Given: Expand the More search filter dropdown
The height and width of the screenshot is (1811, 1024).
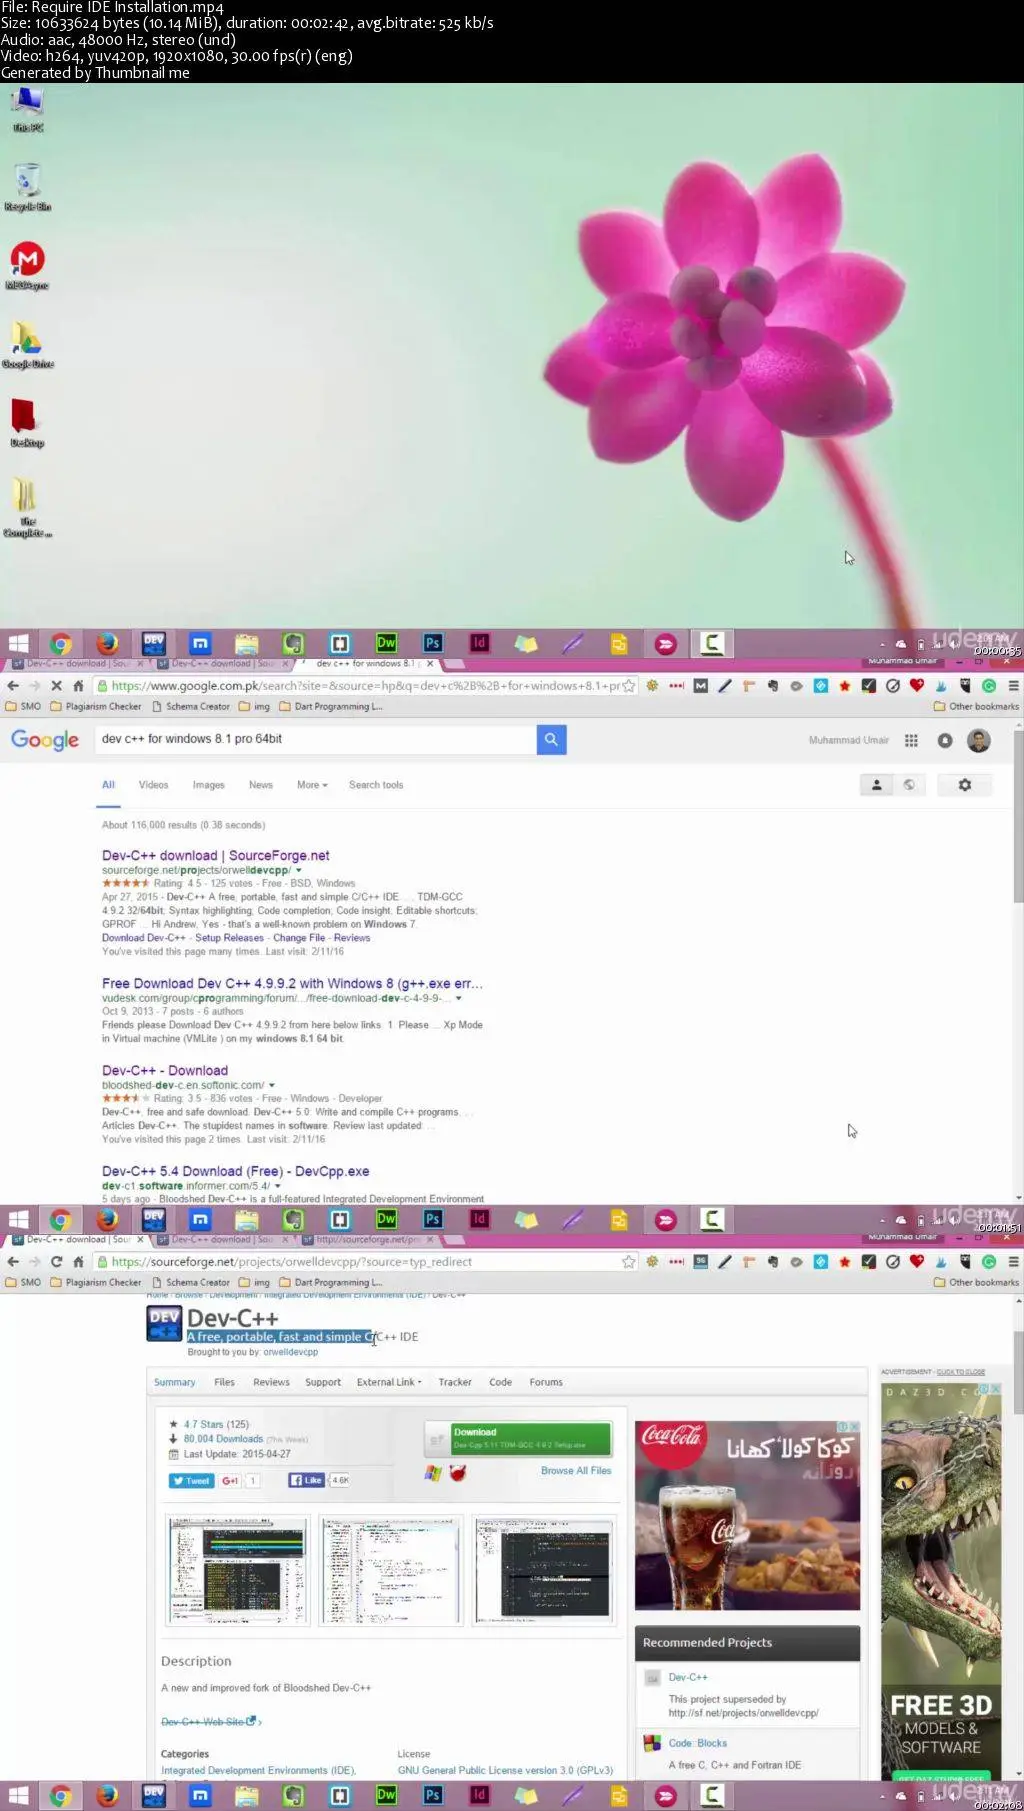Looking at the screenshot, I should [312, 785].
